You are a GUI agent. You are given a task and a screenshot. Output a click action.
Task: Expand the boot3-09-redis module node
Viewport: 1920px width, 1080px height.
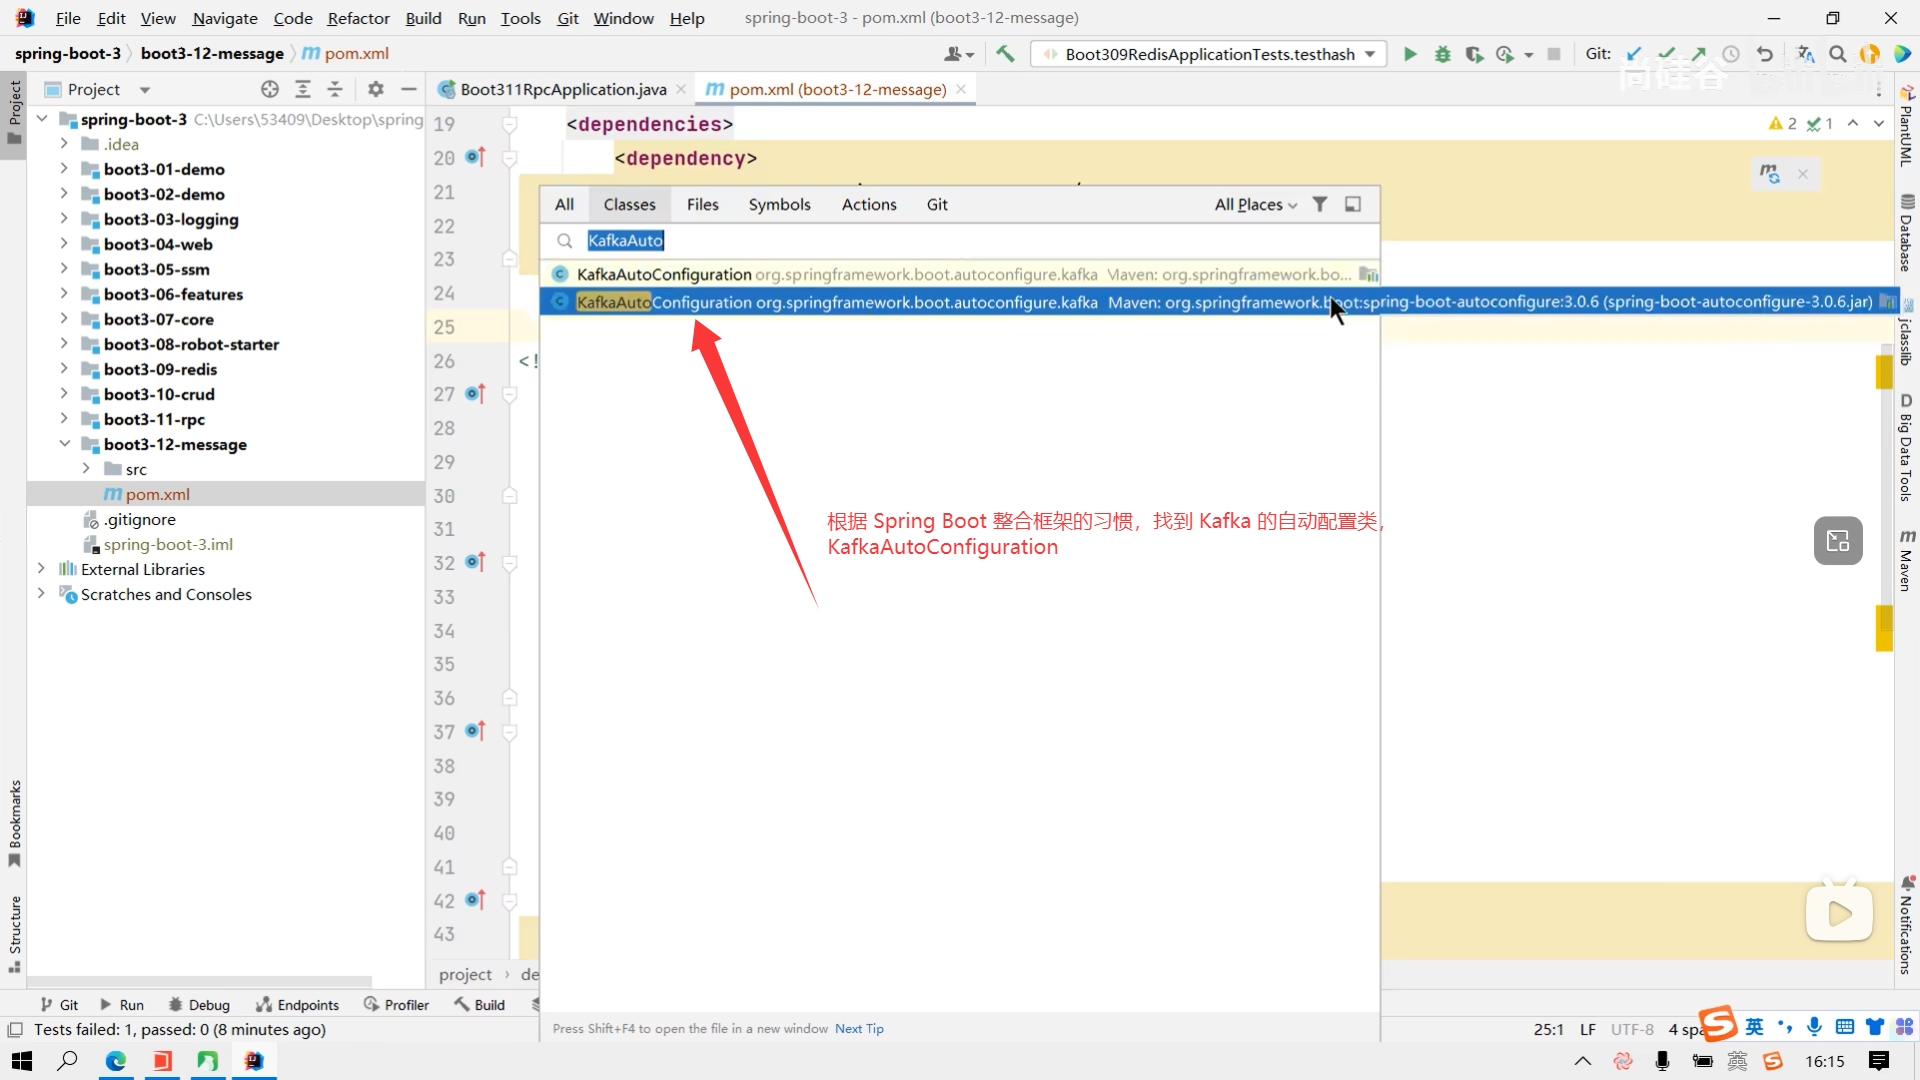click(x=64, y=369)
